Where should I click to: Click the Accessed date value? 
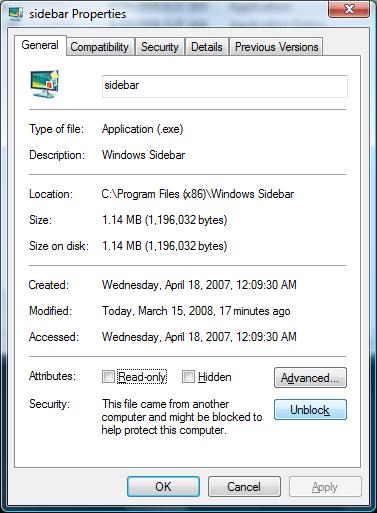[x=199, y=337]
